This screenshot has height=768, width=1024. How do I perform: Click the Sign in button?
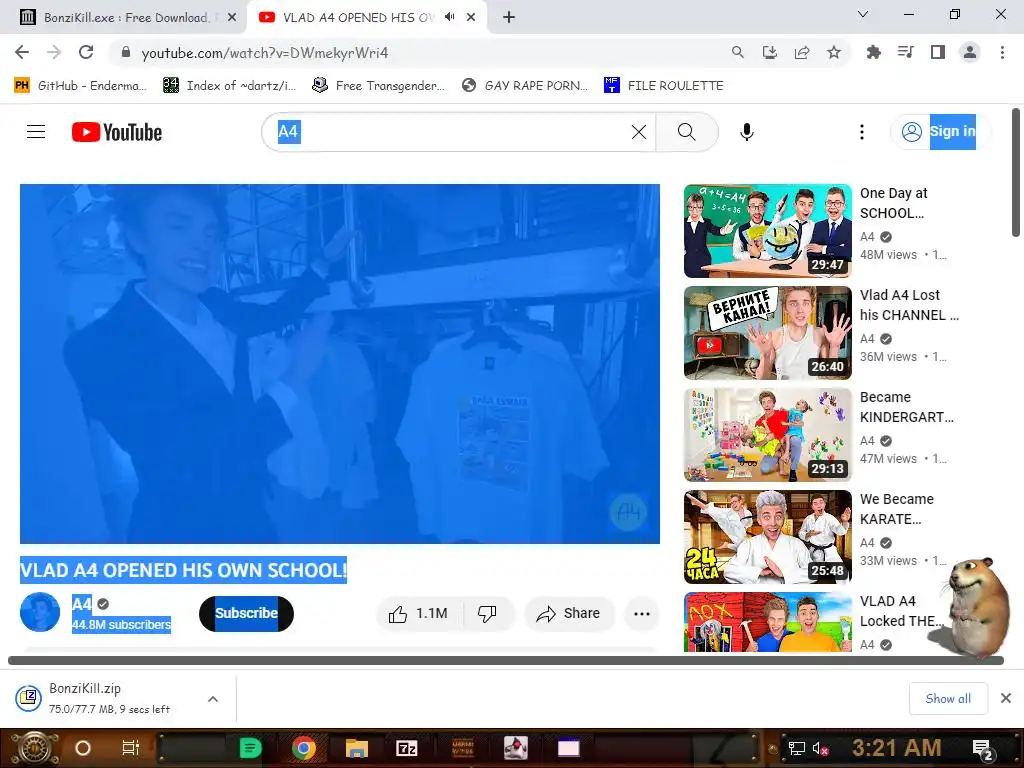(940, 132)
